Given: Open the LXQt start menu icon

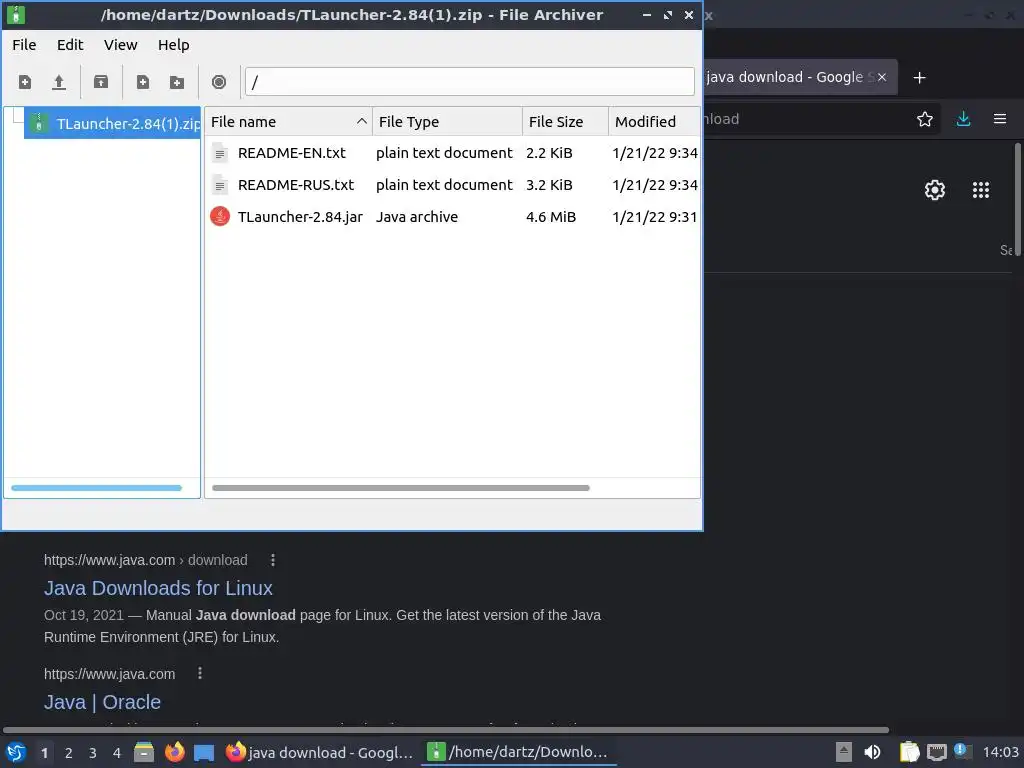Looking at the screenshot, I should (16, 752).
